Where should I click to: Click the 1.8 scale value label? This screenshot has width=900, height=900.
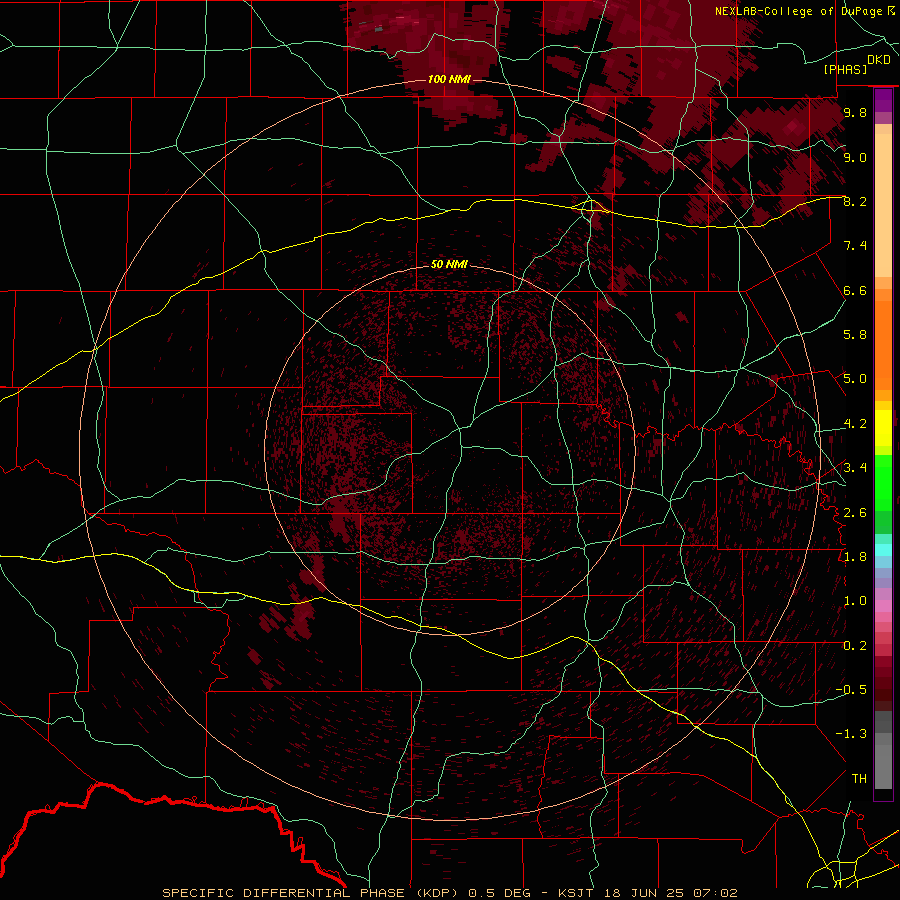point(855,557)
